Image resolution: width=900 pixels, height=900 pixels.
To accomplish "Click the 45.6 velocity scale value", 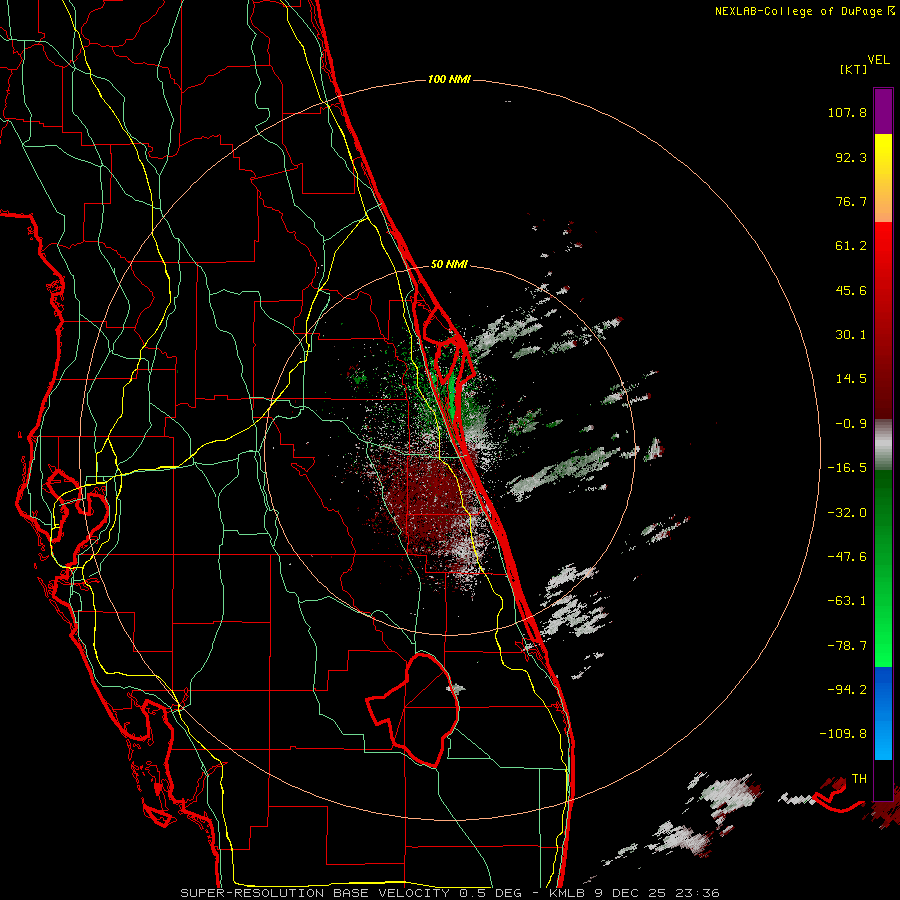I will pyautogui.click(x=851, y=290).
